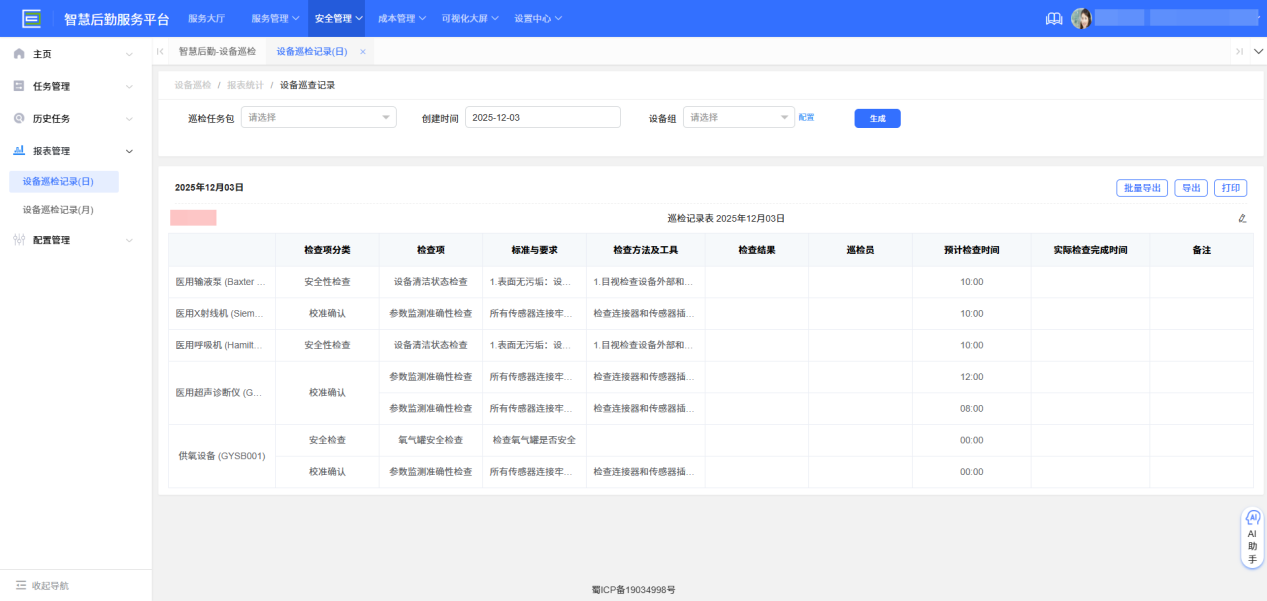Open the 服务管理 top menu

click(274, 18)
